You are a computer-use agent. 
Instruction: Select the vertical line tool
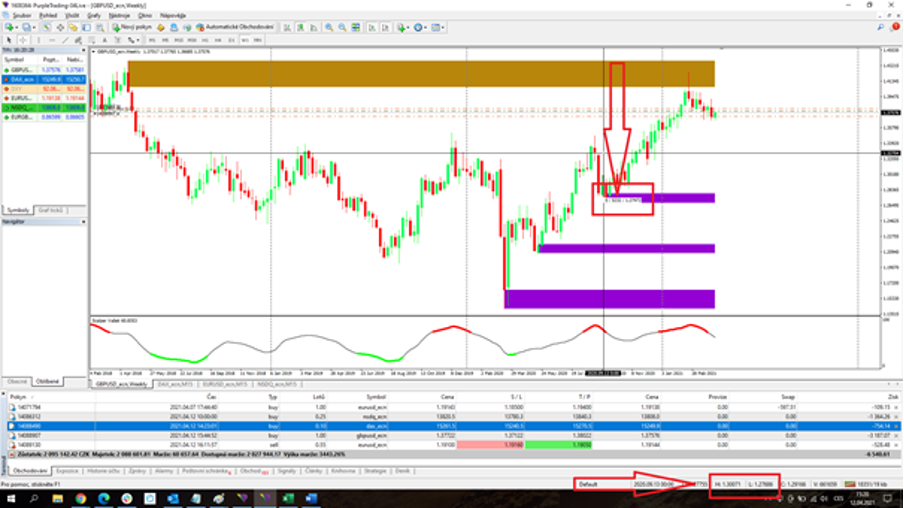pyautogui.click(x=39, y=40)
